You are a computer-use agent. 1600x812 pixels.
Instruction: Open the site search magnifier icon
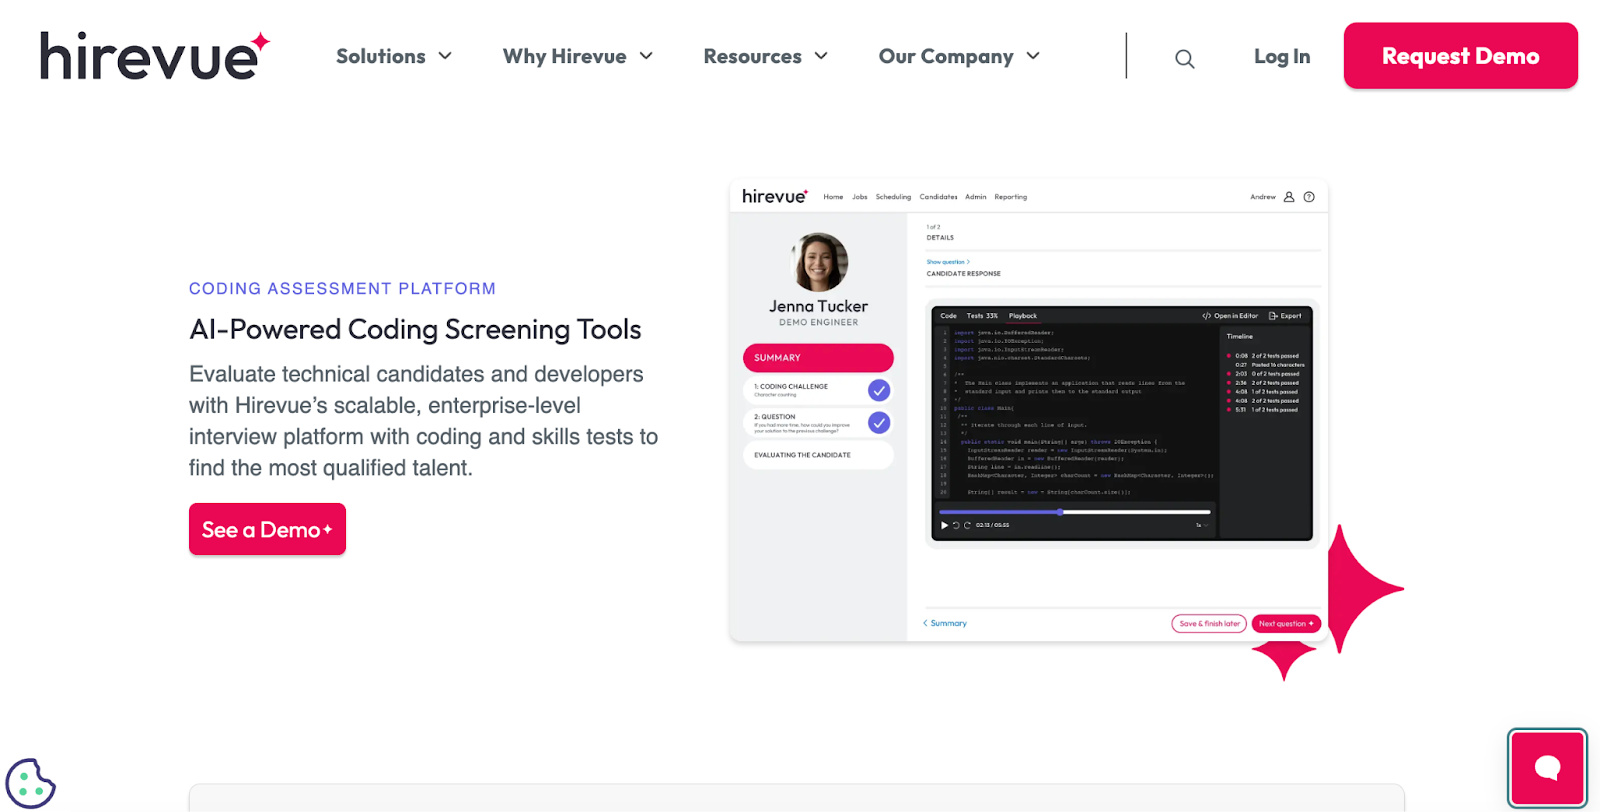pos(1184,58)
